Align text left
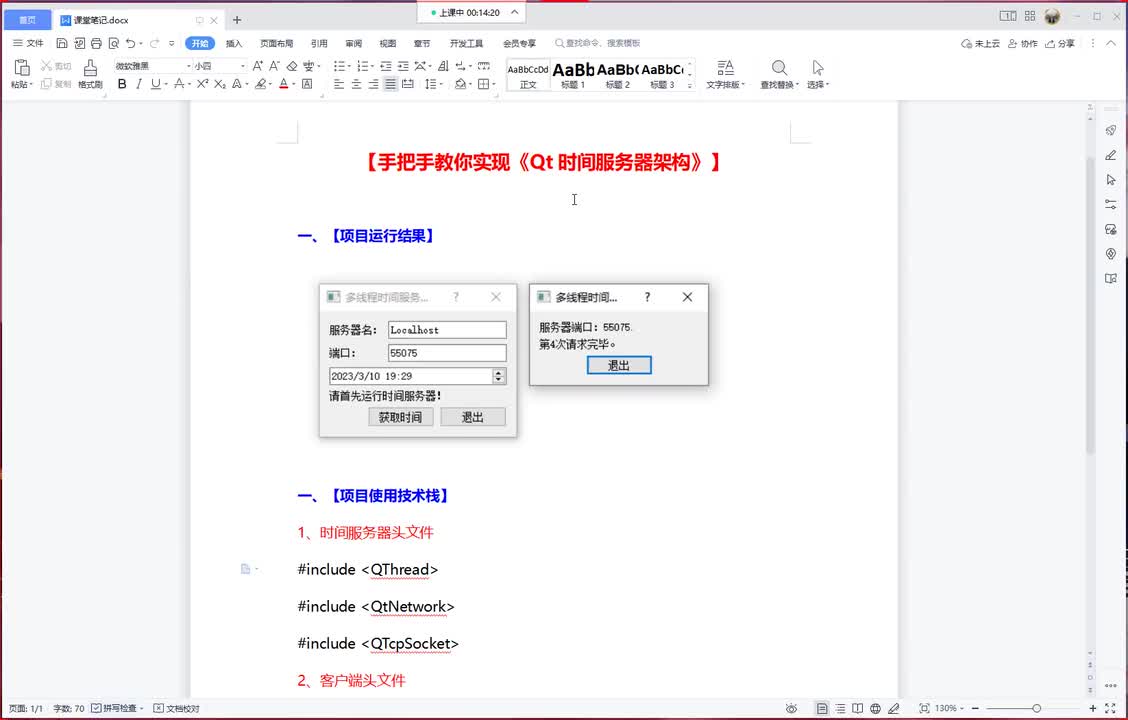This screenshot has height=720, width=1128. point(339,84)
